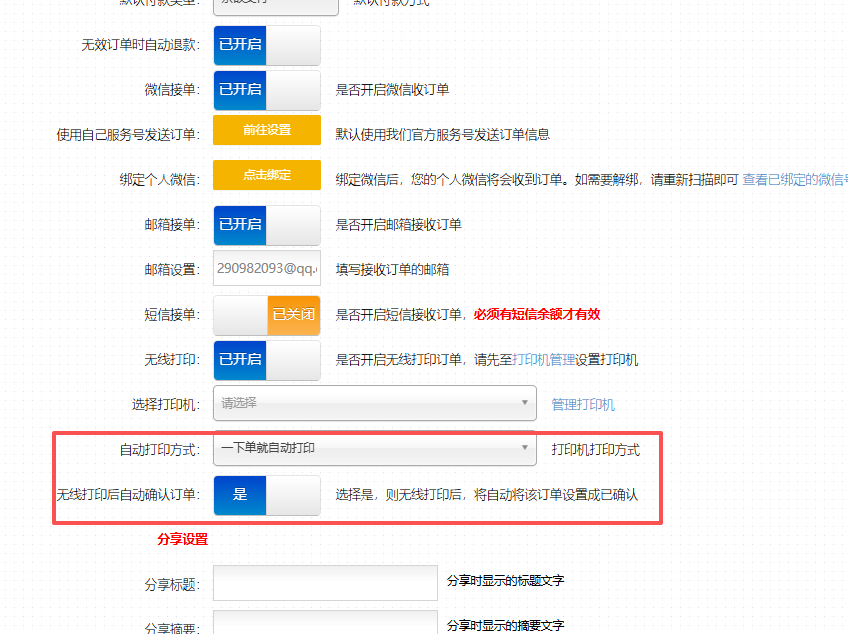Disable the 微信接单 switch
The width and height of the screenshot is (848, 634).
267,90
